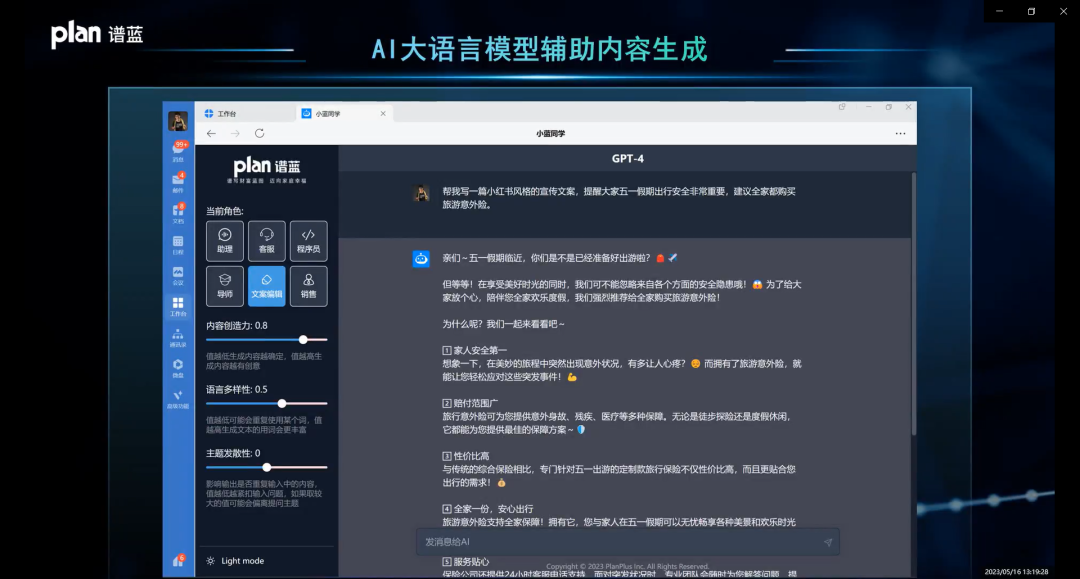Click the user avatar beside the prompt
This screenshot has width=1080, height=579.
422,193
